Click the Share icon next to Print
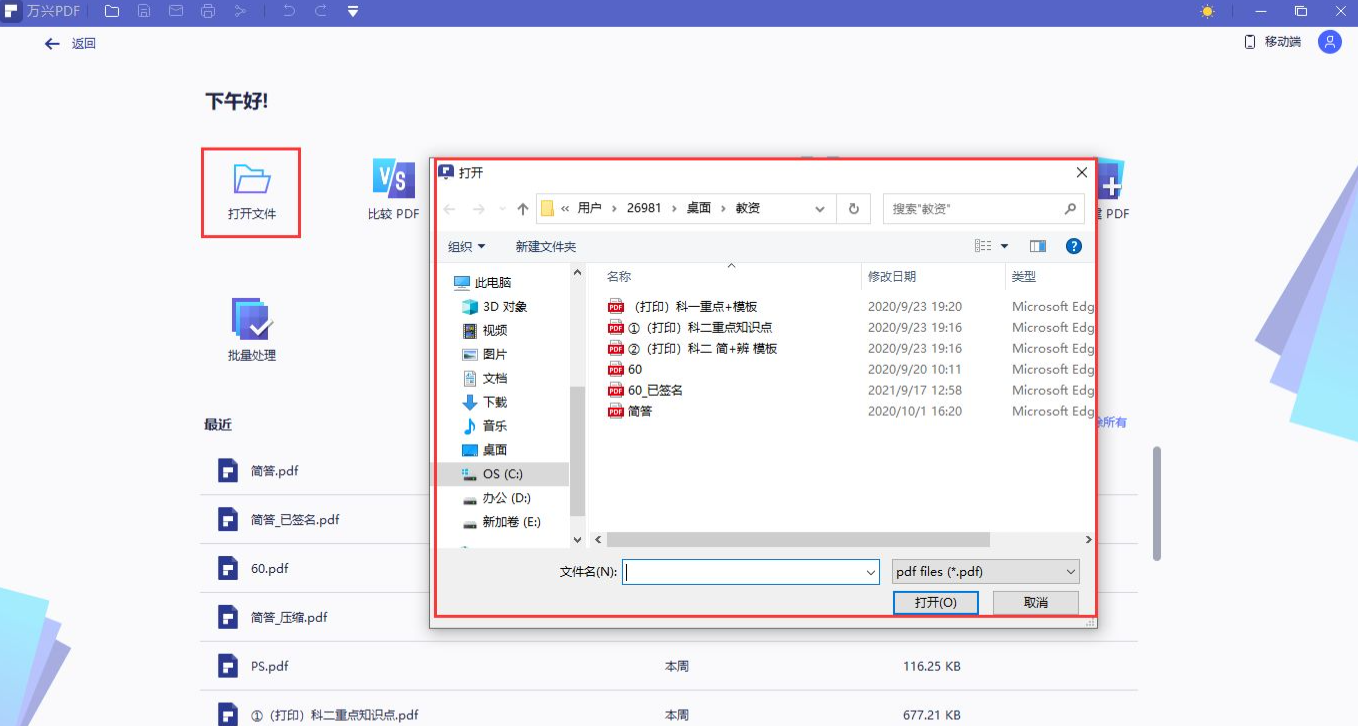The height and width of the screenshot is (726, 1358). click(x=243, y=11)
